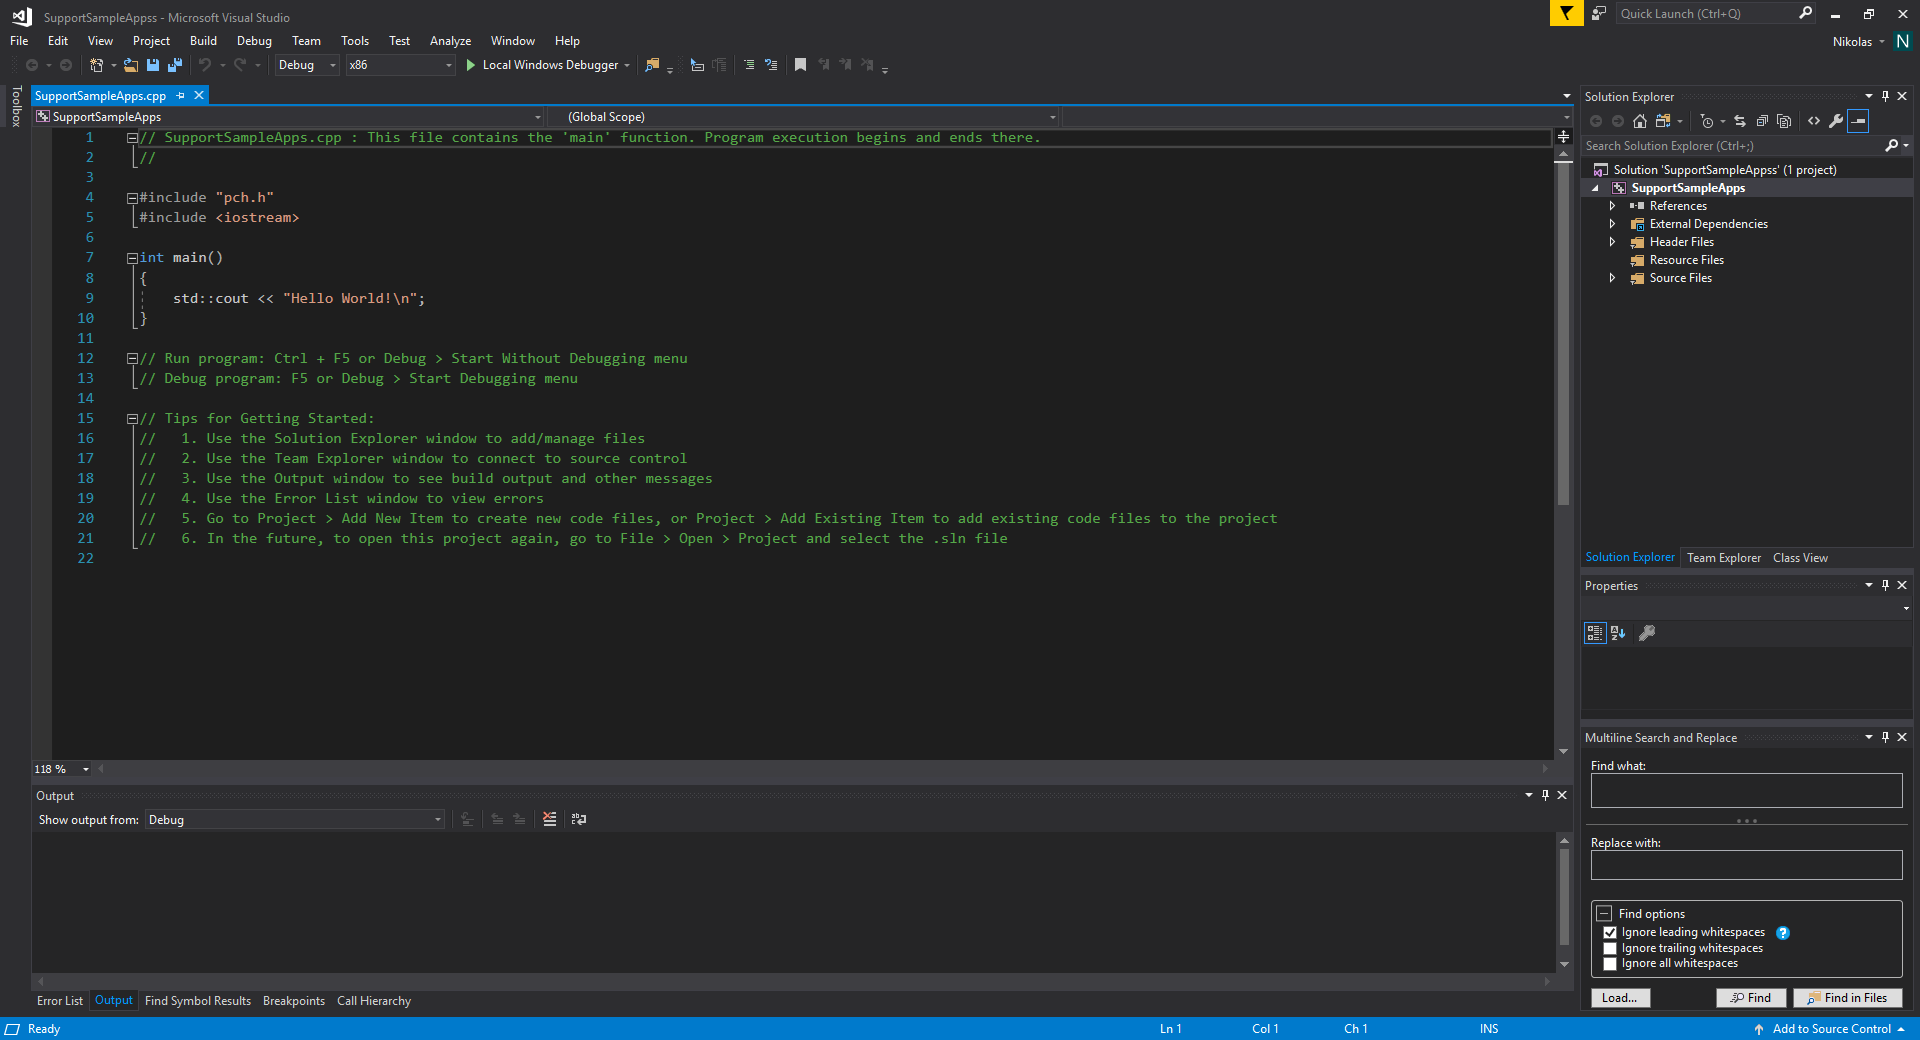Viewport: 1920px width, 1040px height.
Task: Open the Toolbox side tab
Action: (x=16, y=106)
